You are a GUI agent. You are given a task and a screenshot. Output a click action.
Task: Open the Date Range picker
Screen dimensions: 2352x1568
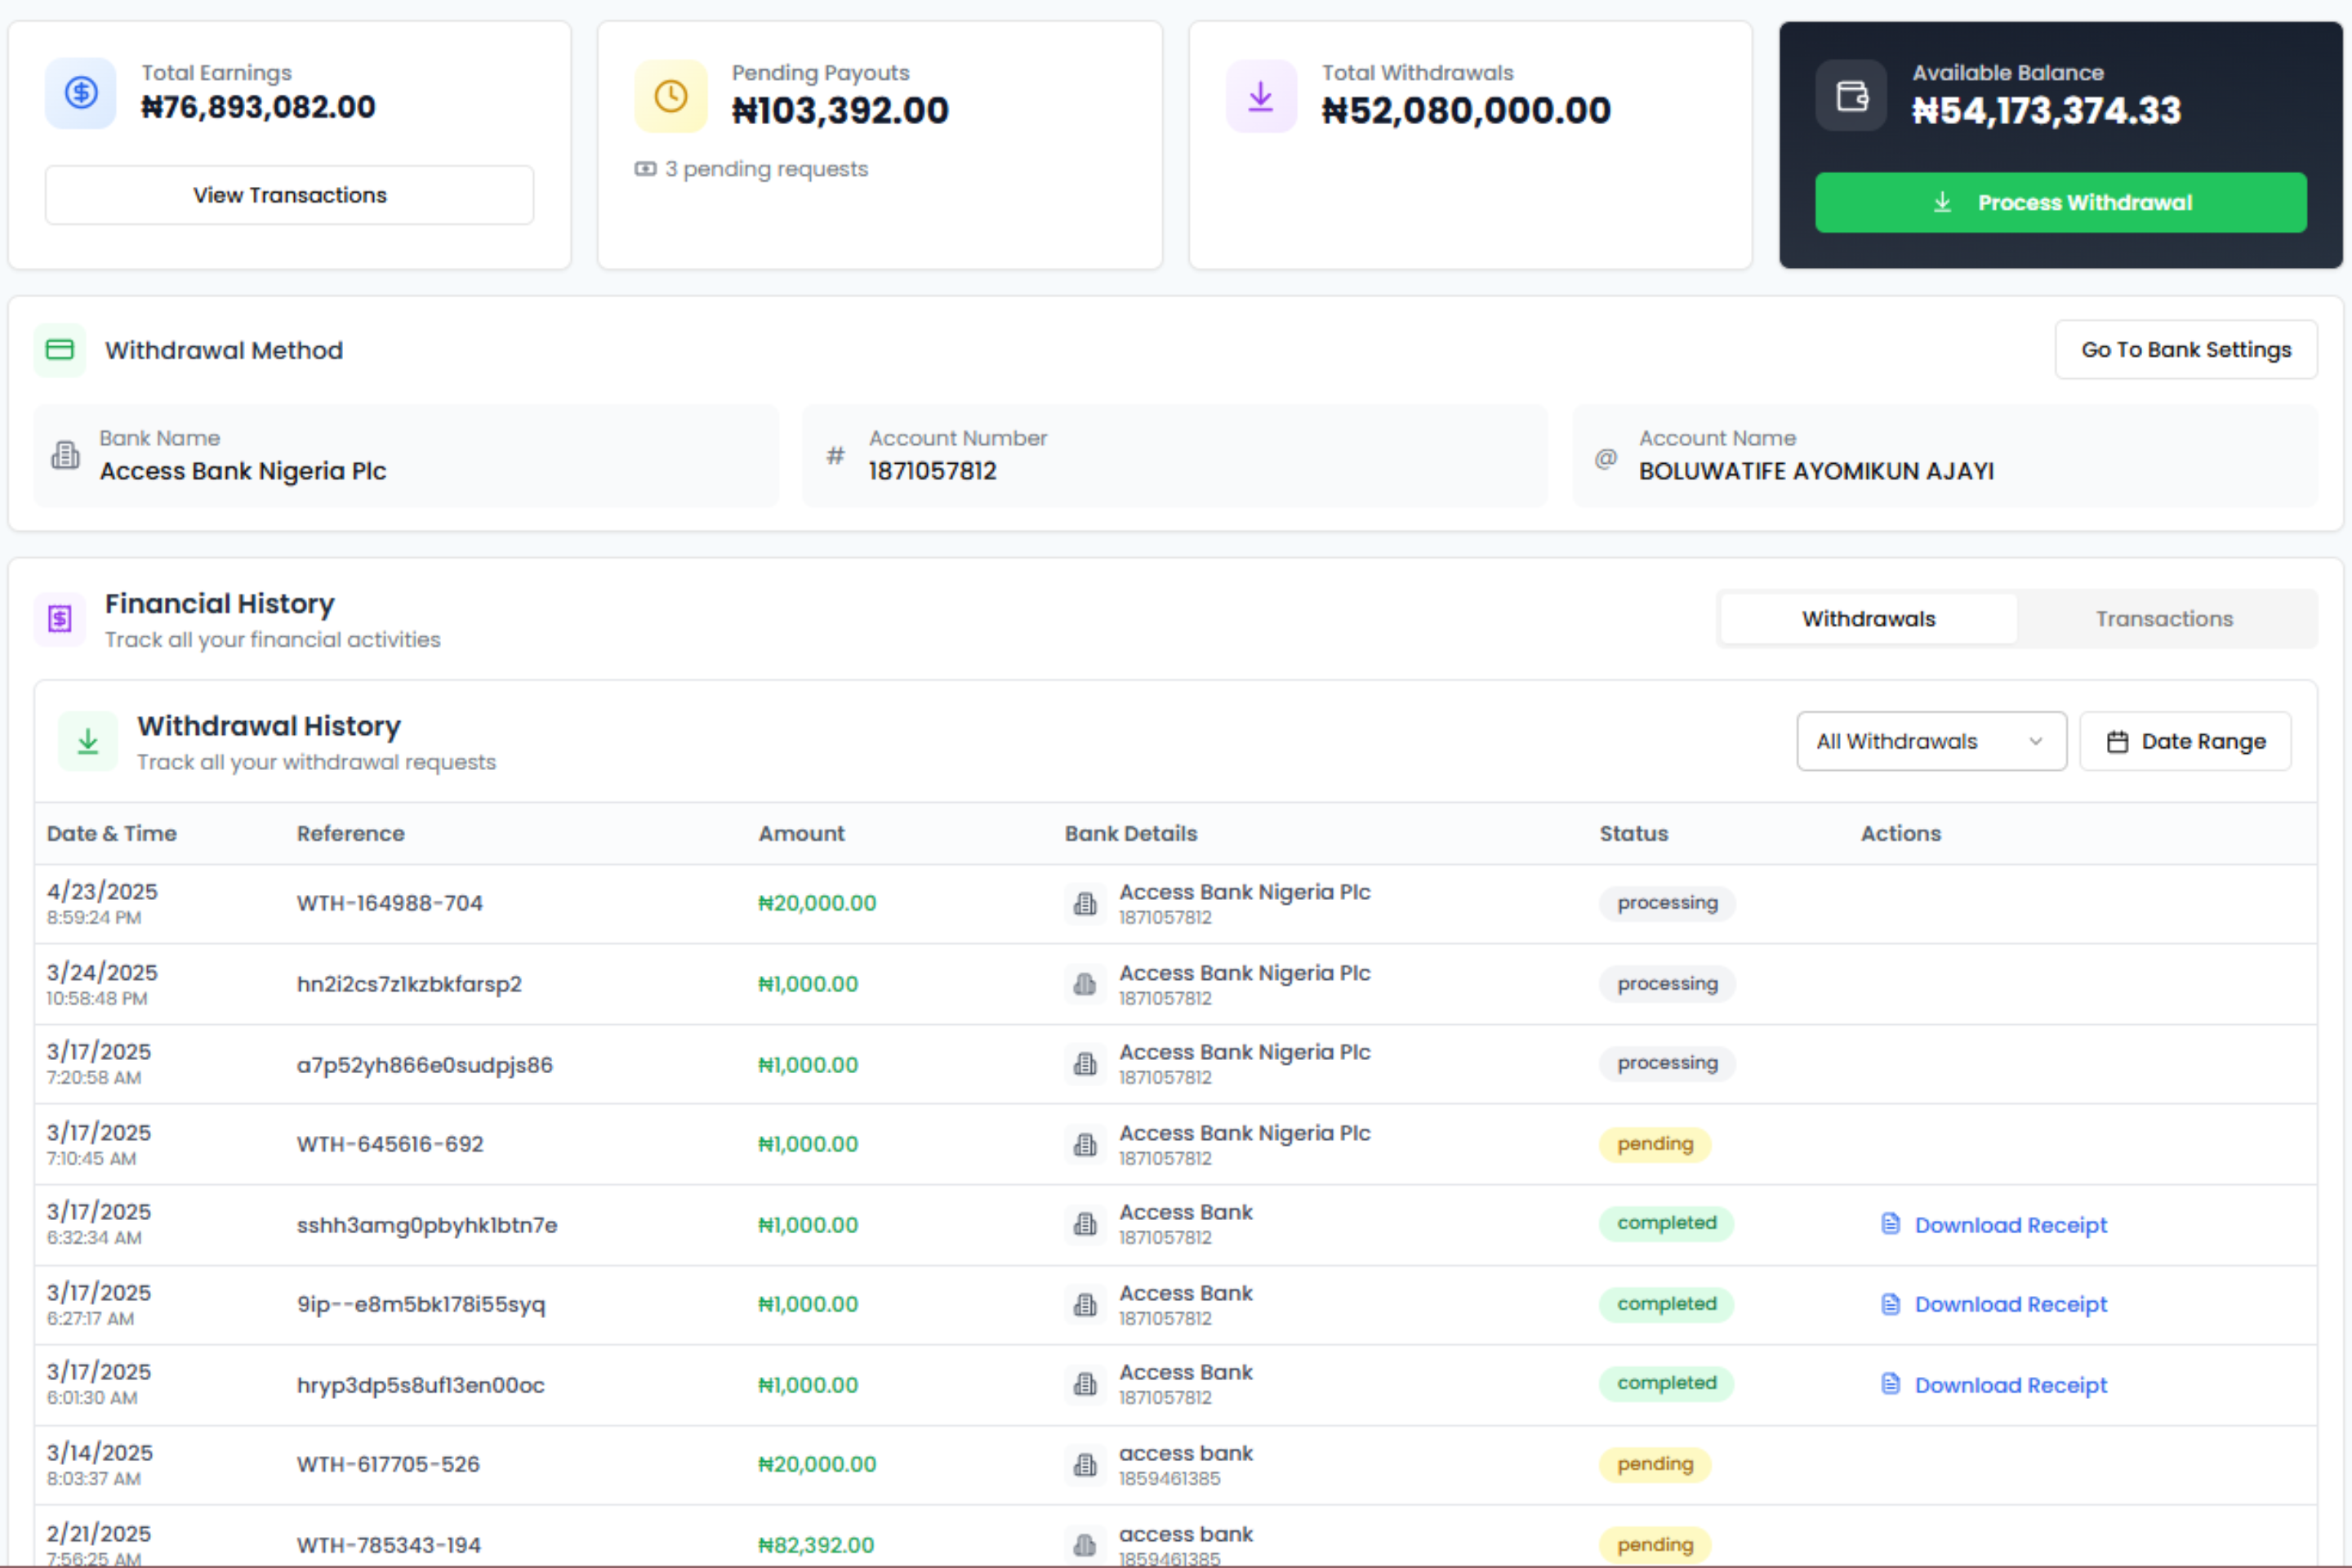click(x=2185, y=741)
